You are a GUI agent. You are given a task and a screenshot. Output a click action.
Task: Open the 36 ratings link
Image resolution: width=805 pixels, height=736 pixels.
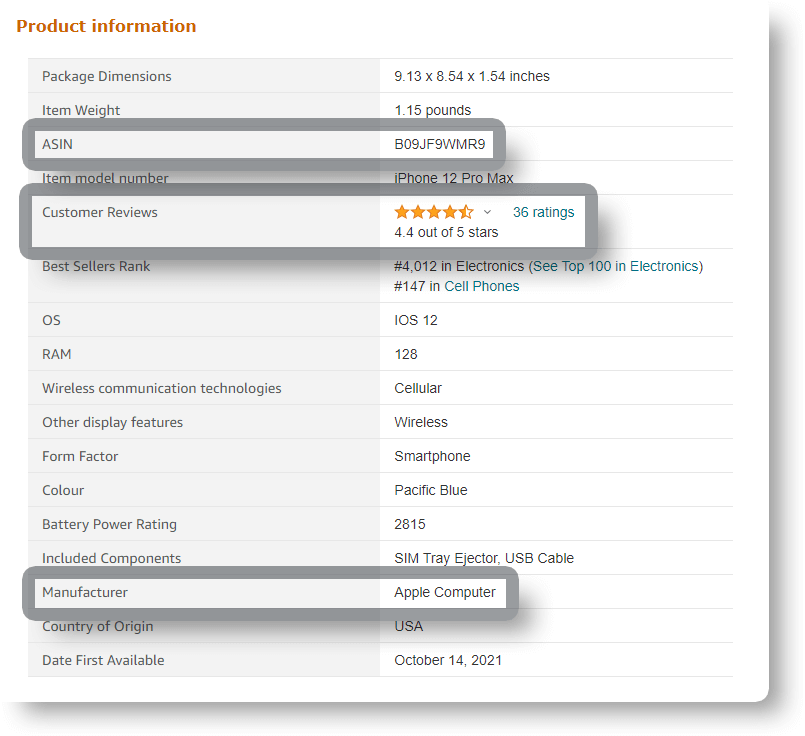pyautogui.click(x=543, y=212)
